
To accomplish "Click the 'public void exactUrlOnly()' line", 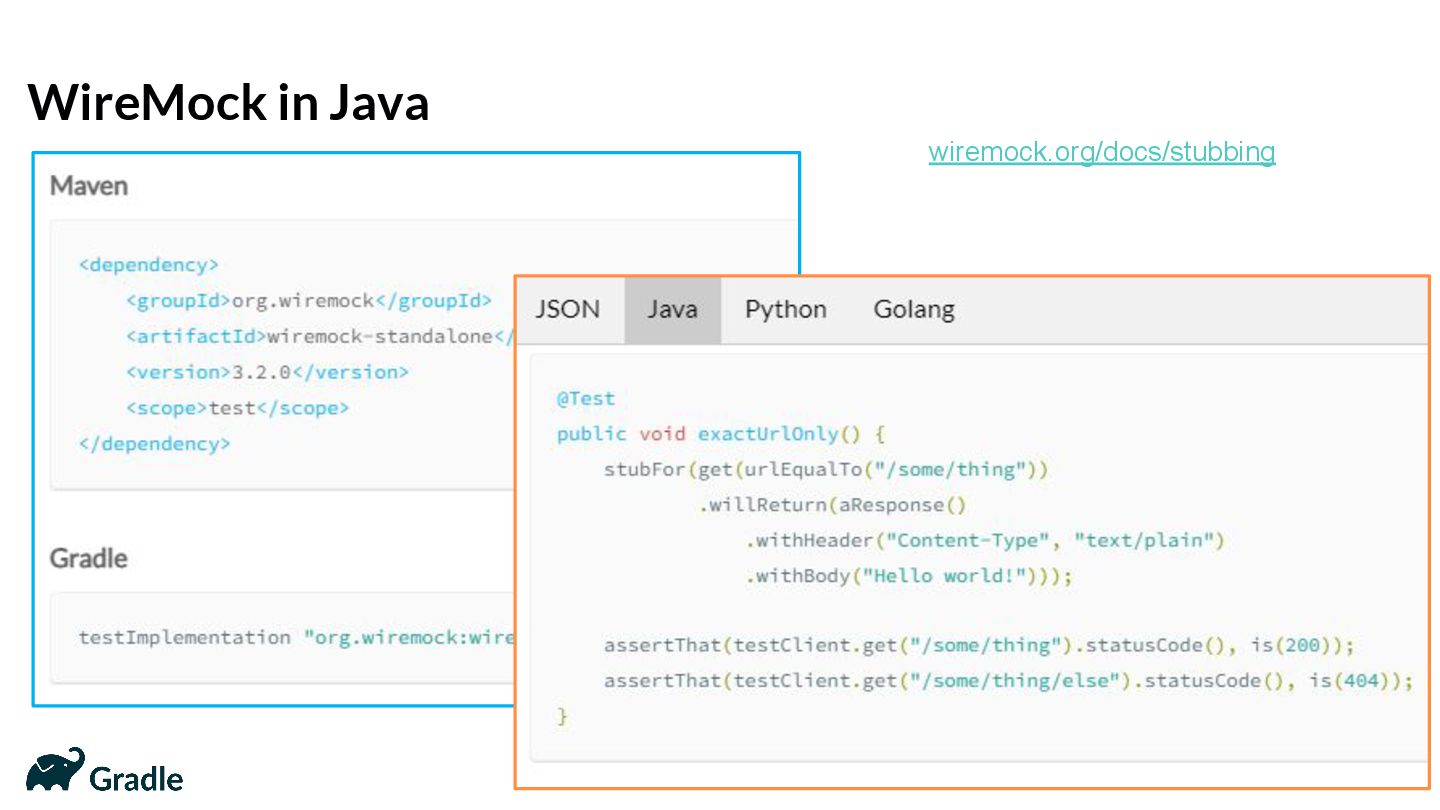I will coord(721,434).
